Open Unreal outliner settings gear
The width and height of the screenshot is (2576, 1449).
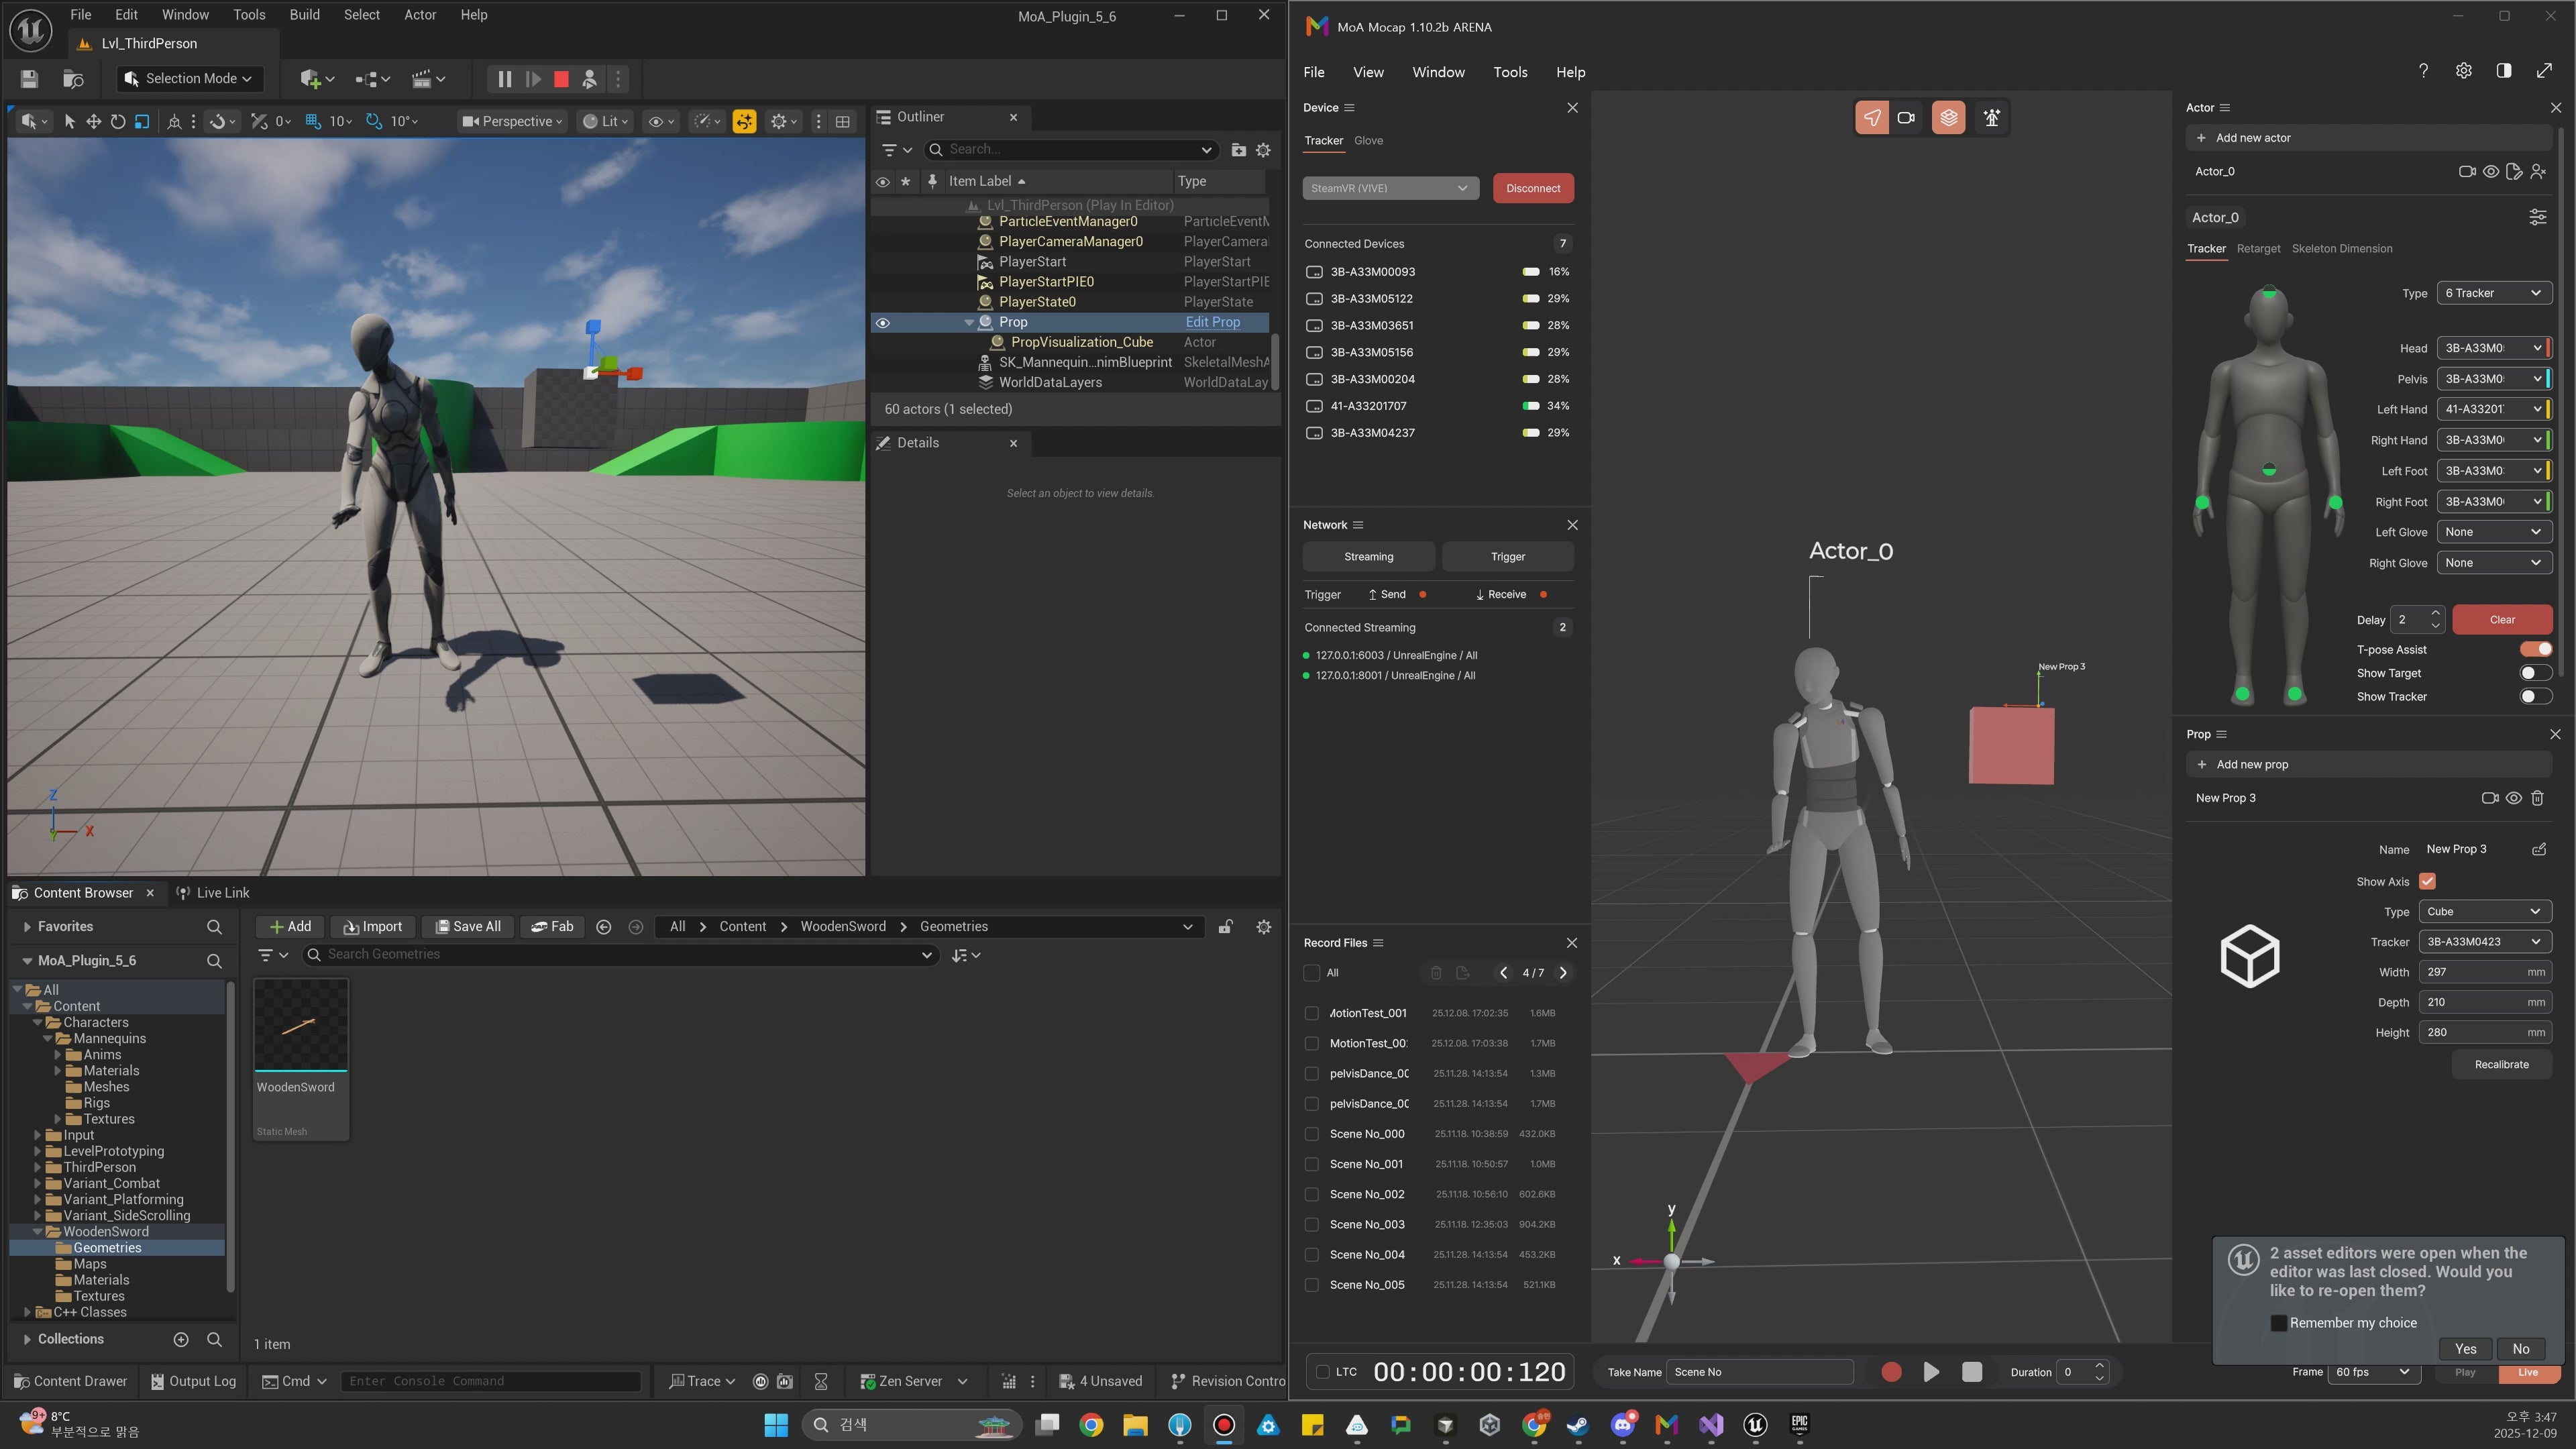(1263, 150)
